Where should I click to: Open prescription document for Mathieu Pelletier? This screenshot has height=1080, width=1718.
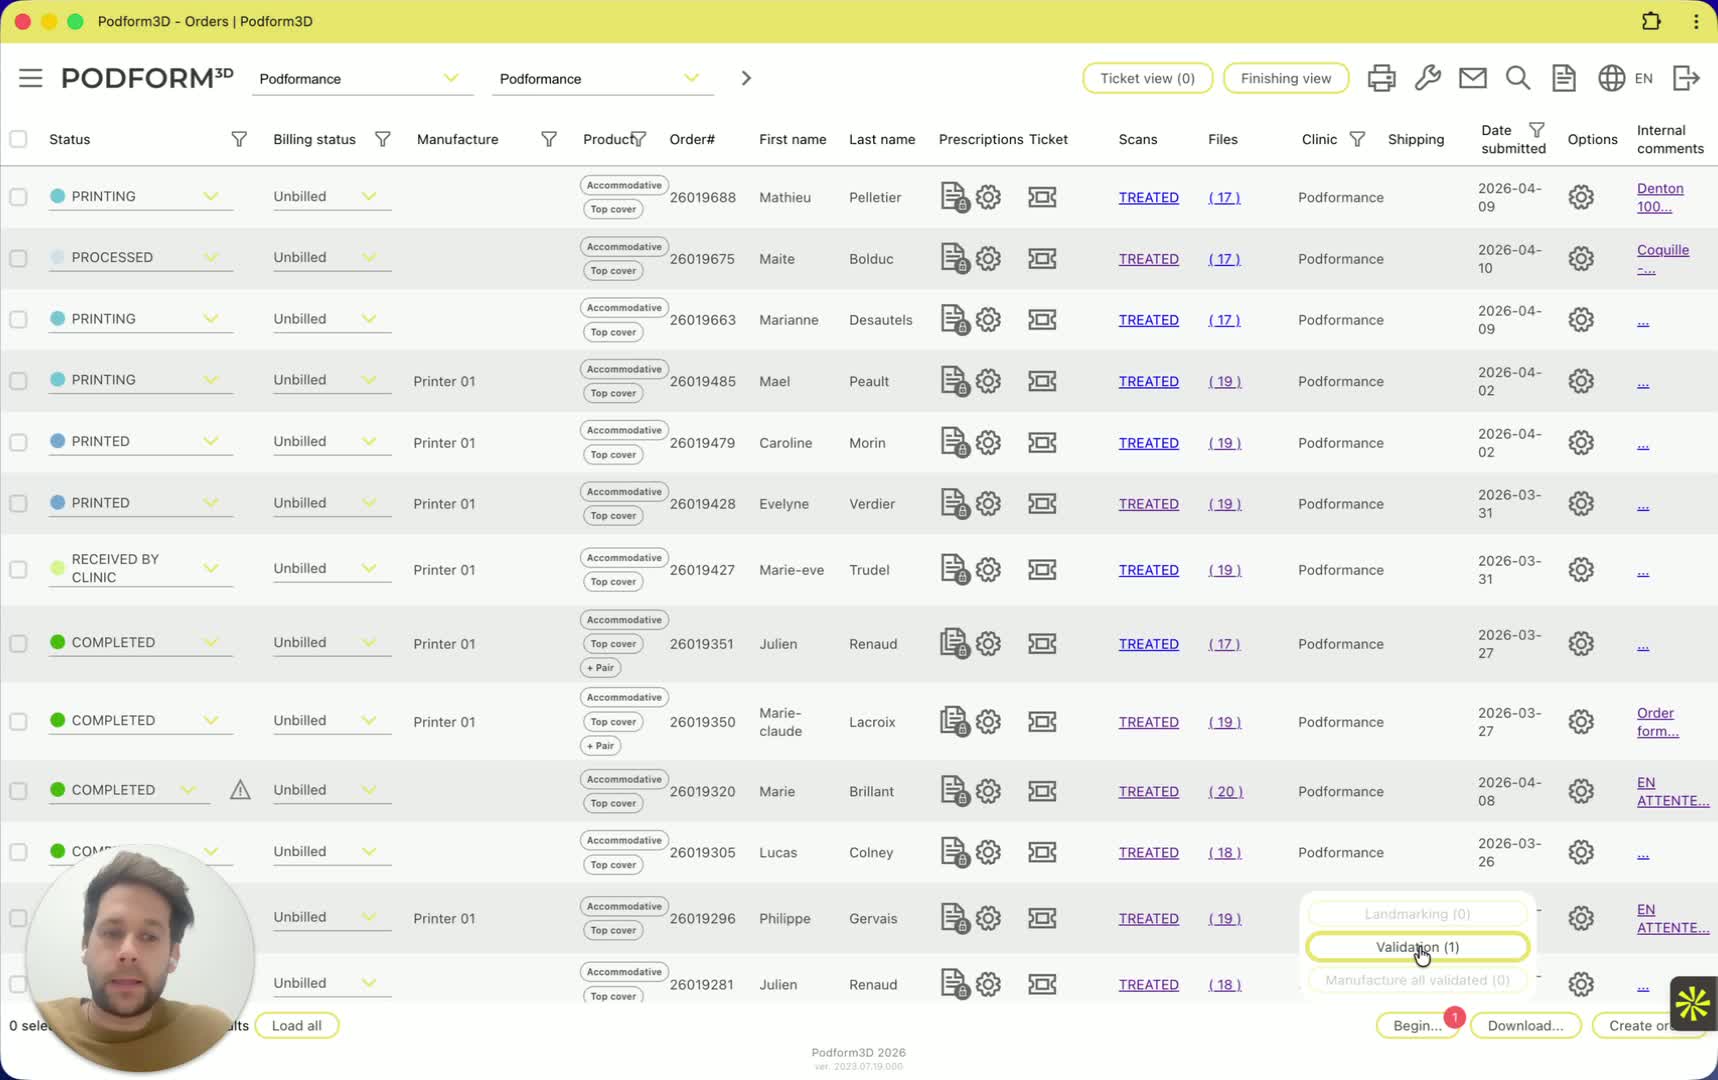point(954,197)
